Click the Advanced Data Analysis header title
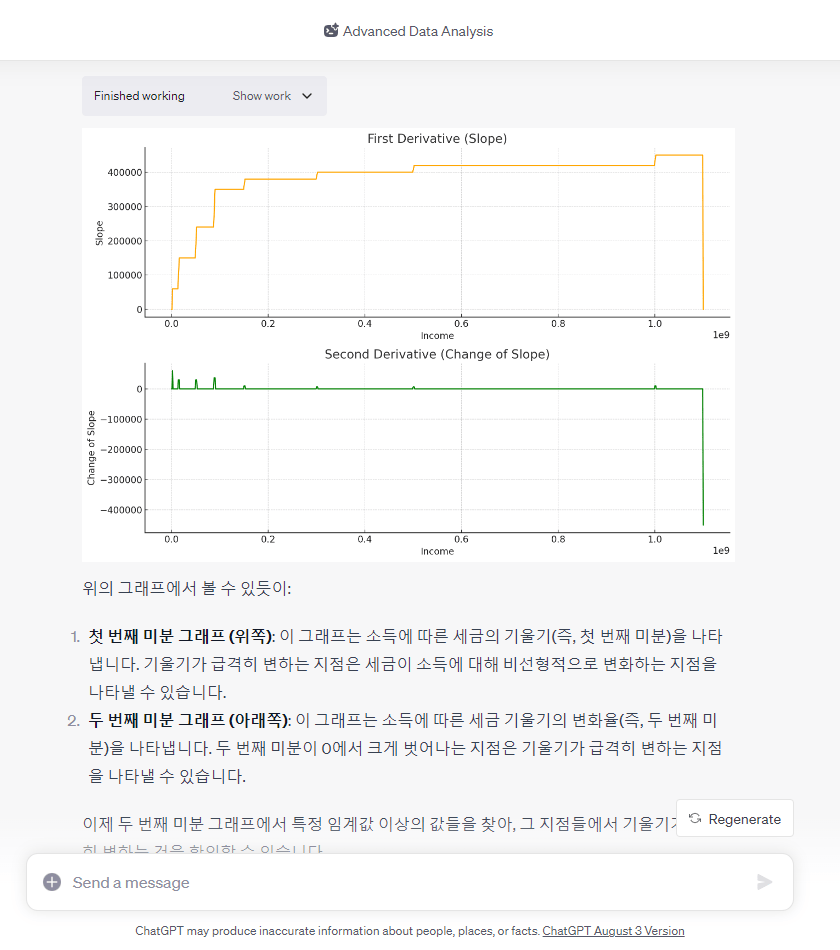Screen dimensions: 840x950 (417, 31)
